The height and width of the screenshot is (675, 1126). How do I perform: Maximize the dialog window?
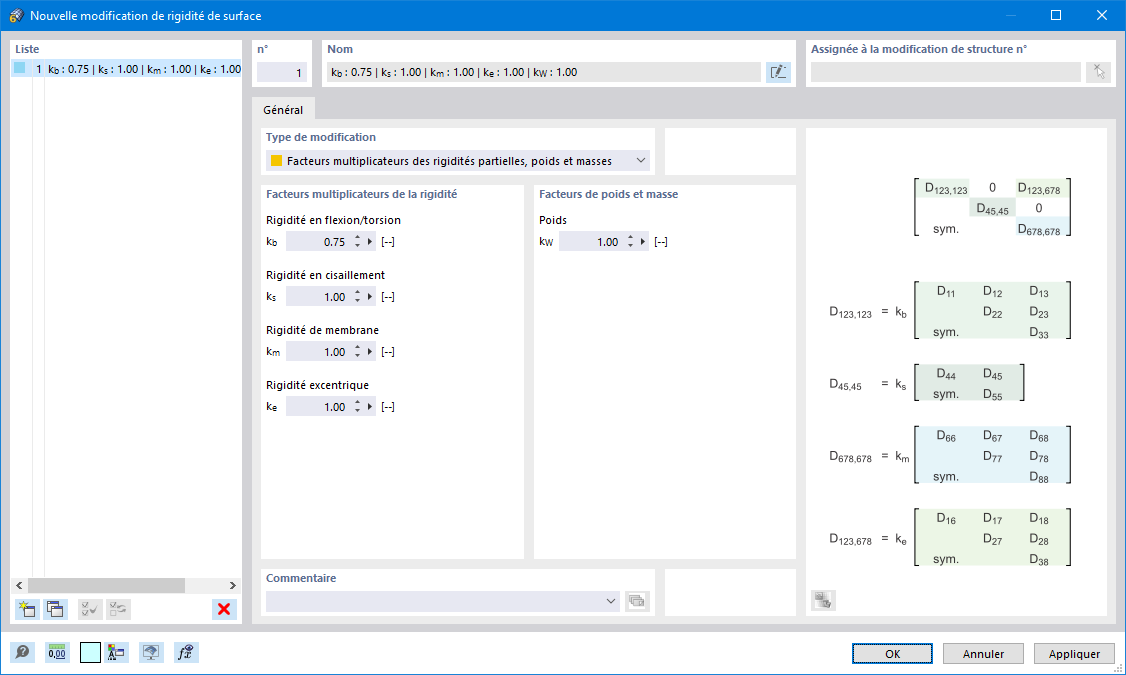[x=1056, y=15]
